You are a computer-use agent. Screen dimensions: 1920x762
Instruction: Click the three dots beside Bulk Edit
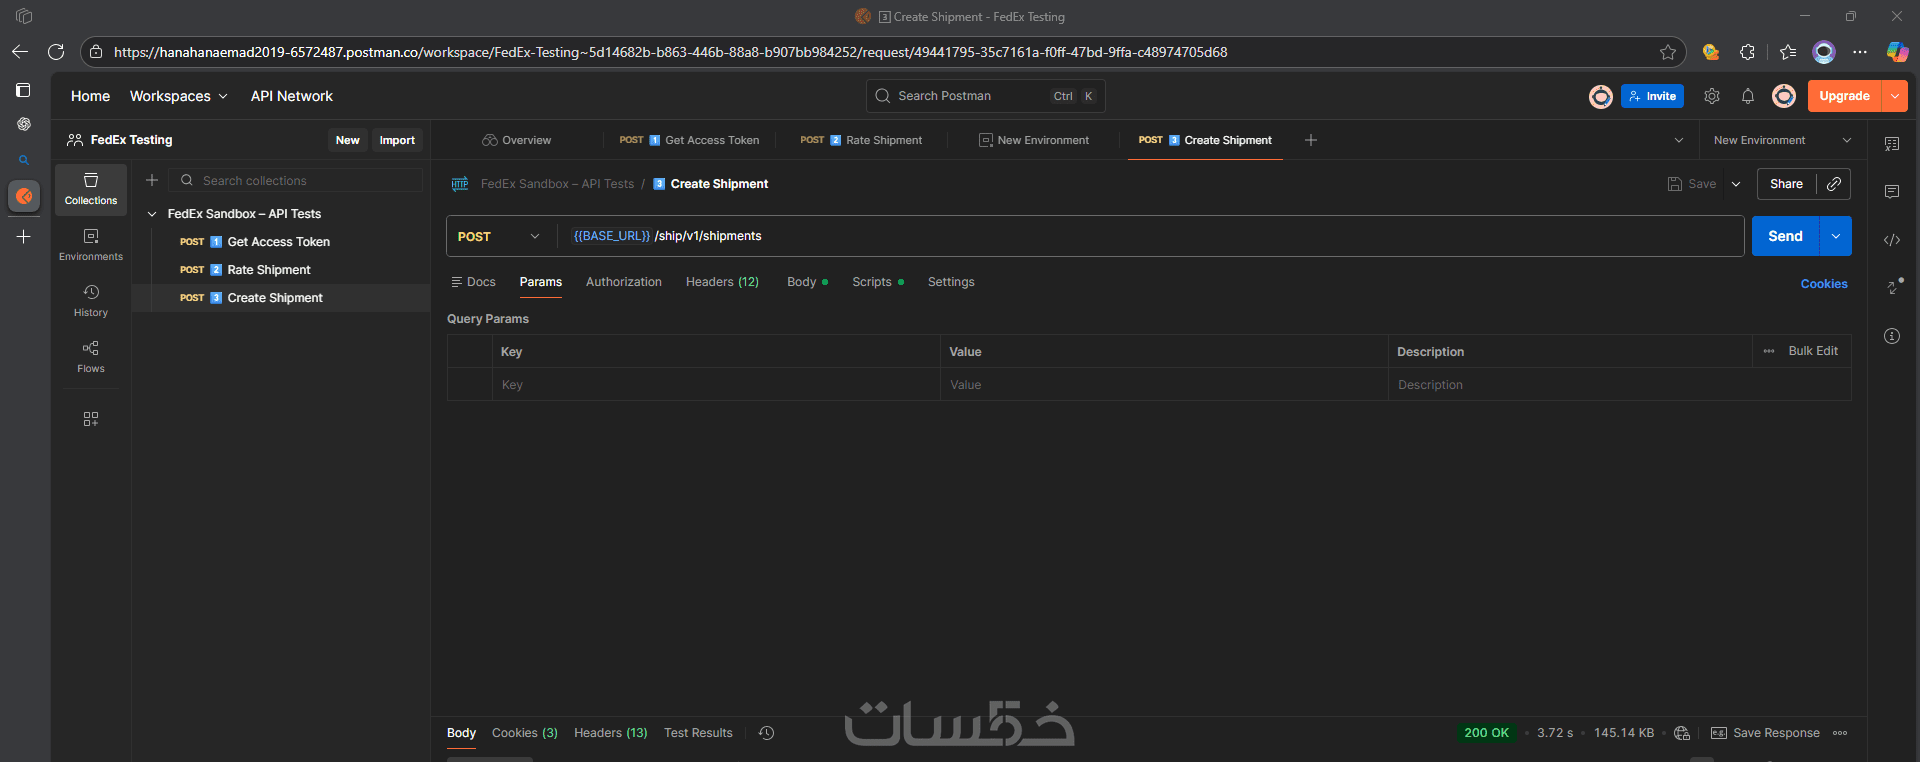click(1769, 351)
